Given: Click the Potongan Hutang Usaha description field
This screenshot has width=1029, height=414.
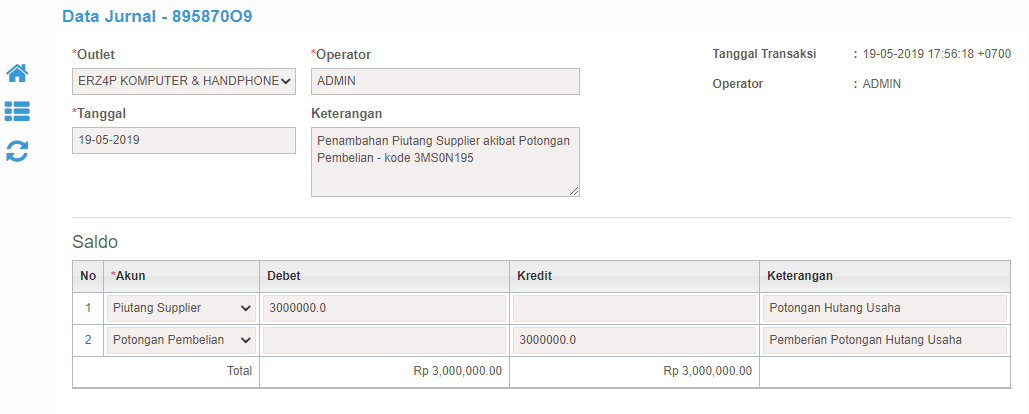Looking at the screenshot, I should [885, 308].
